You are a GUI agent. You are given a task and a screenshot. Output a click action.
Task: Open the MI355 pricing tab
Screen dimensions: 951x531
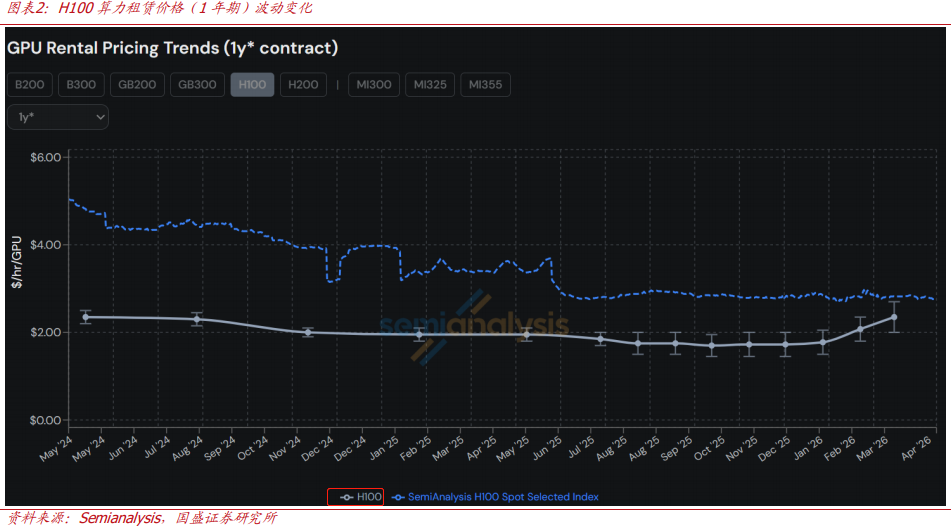pyautogui.click(x=485, y=85)
